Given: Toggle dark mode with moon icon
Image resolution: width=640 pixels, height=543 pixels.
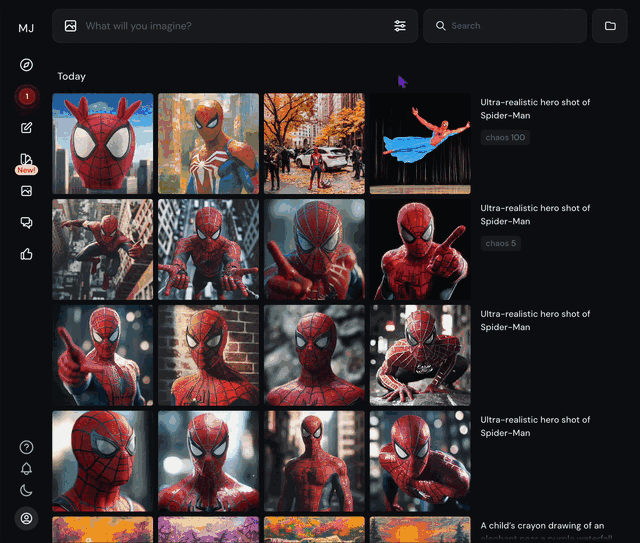Looking at the screenshot, I should click(27, 490).
